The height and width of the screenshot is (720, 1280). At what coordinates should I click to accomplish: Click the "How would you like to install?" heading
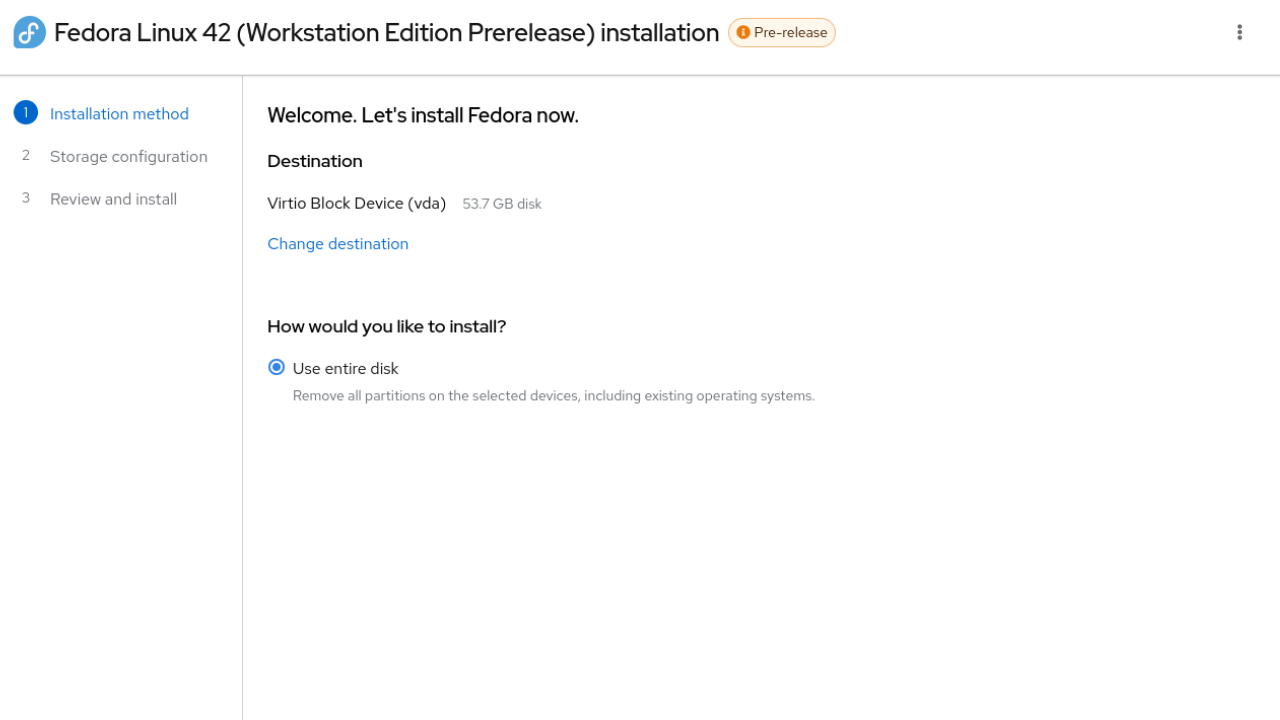click(x=387, y=326)
